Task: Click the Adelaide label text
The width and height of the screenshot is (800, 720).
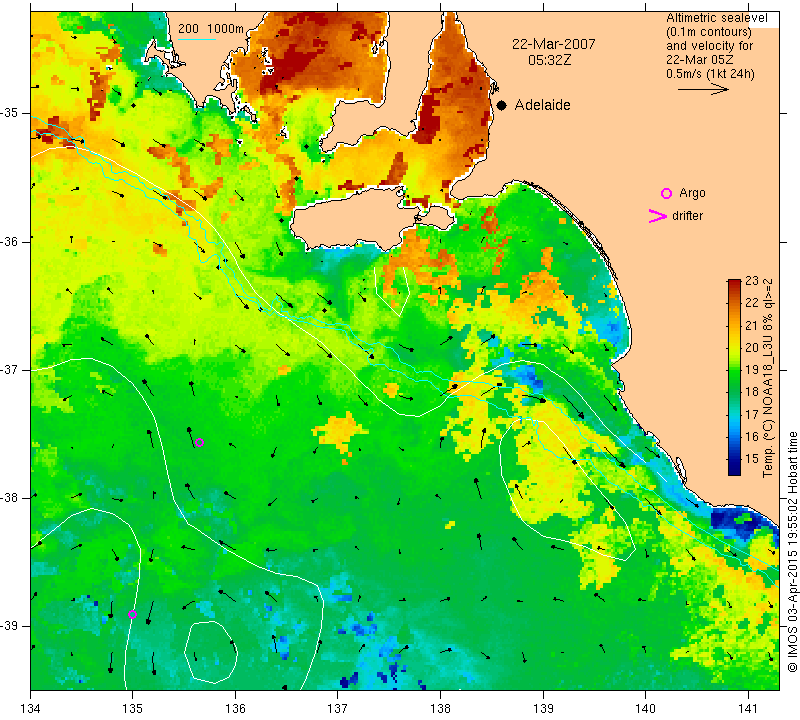Action: tap(542, 105)
